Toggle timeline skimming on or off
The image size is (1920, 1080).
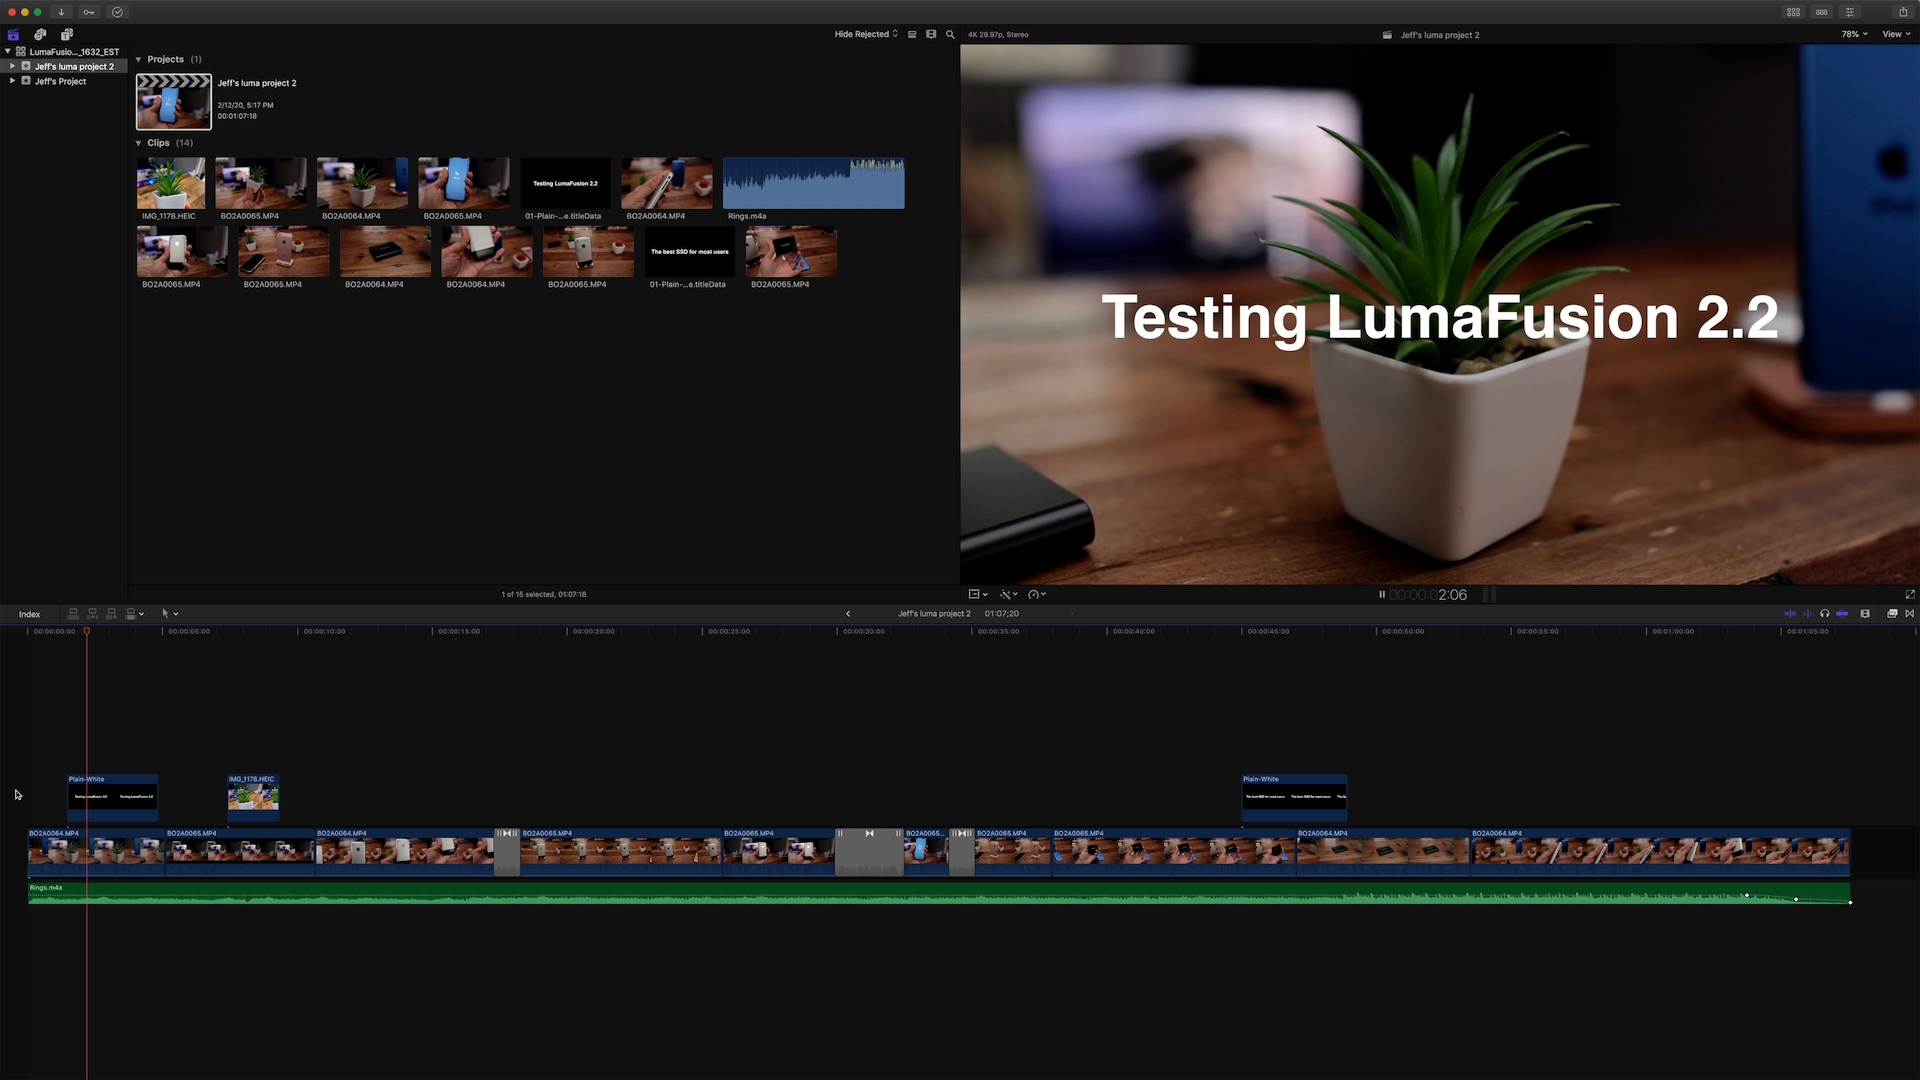pos(1790,613)
